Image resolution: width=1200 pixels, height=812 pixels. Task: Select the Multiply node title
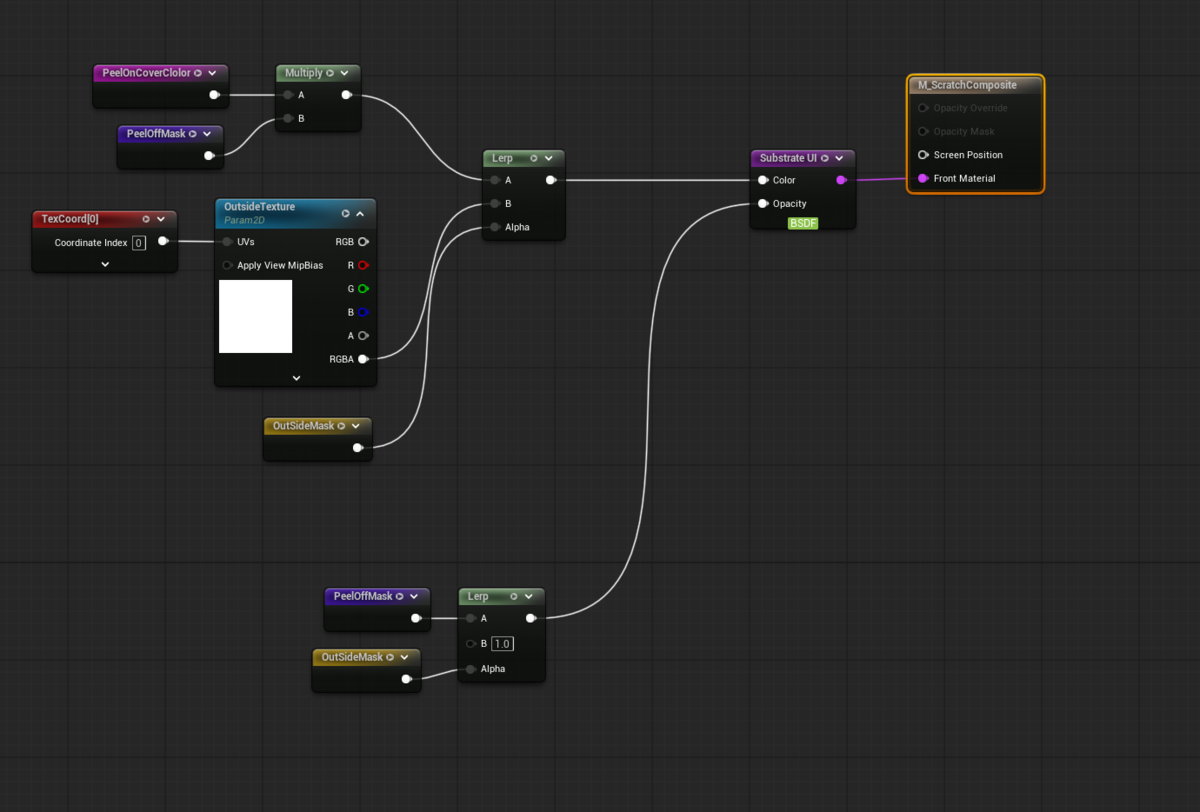point(303,73)
